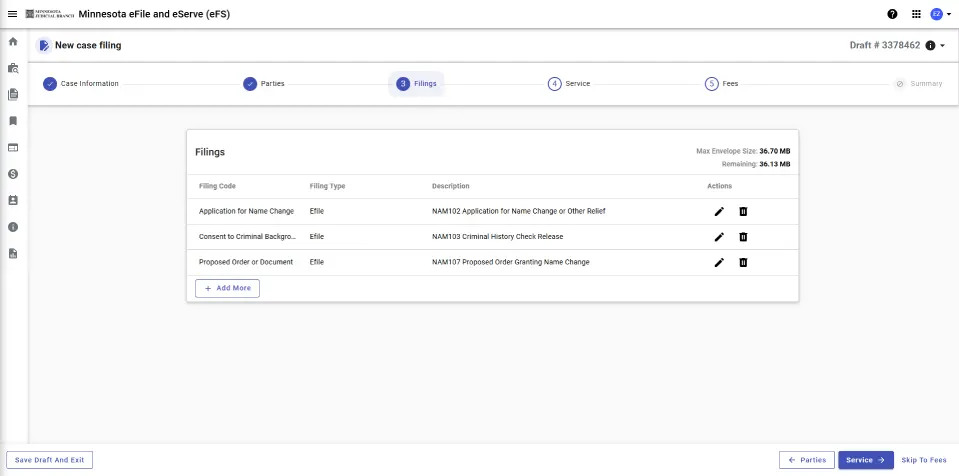Click Proposed Order or Document filing code

pyautogui.click(x=246, y=262)
